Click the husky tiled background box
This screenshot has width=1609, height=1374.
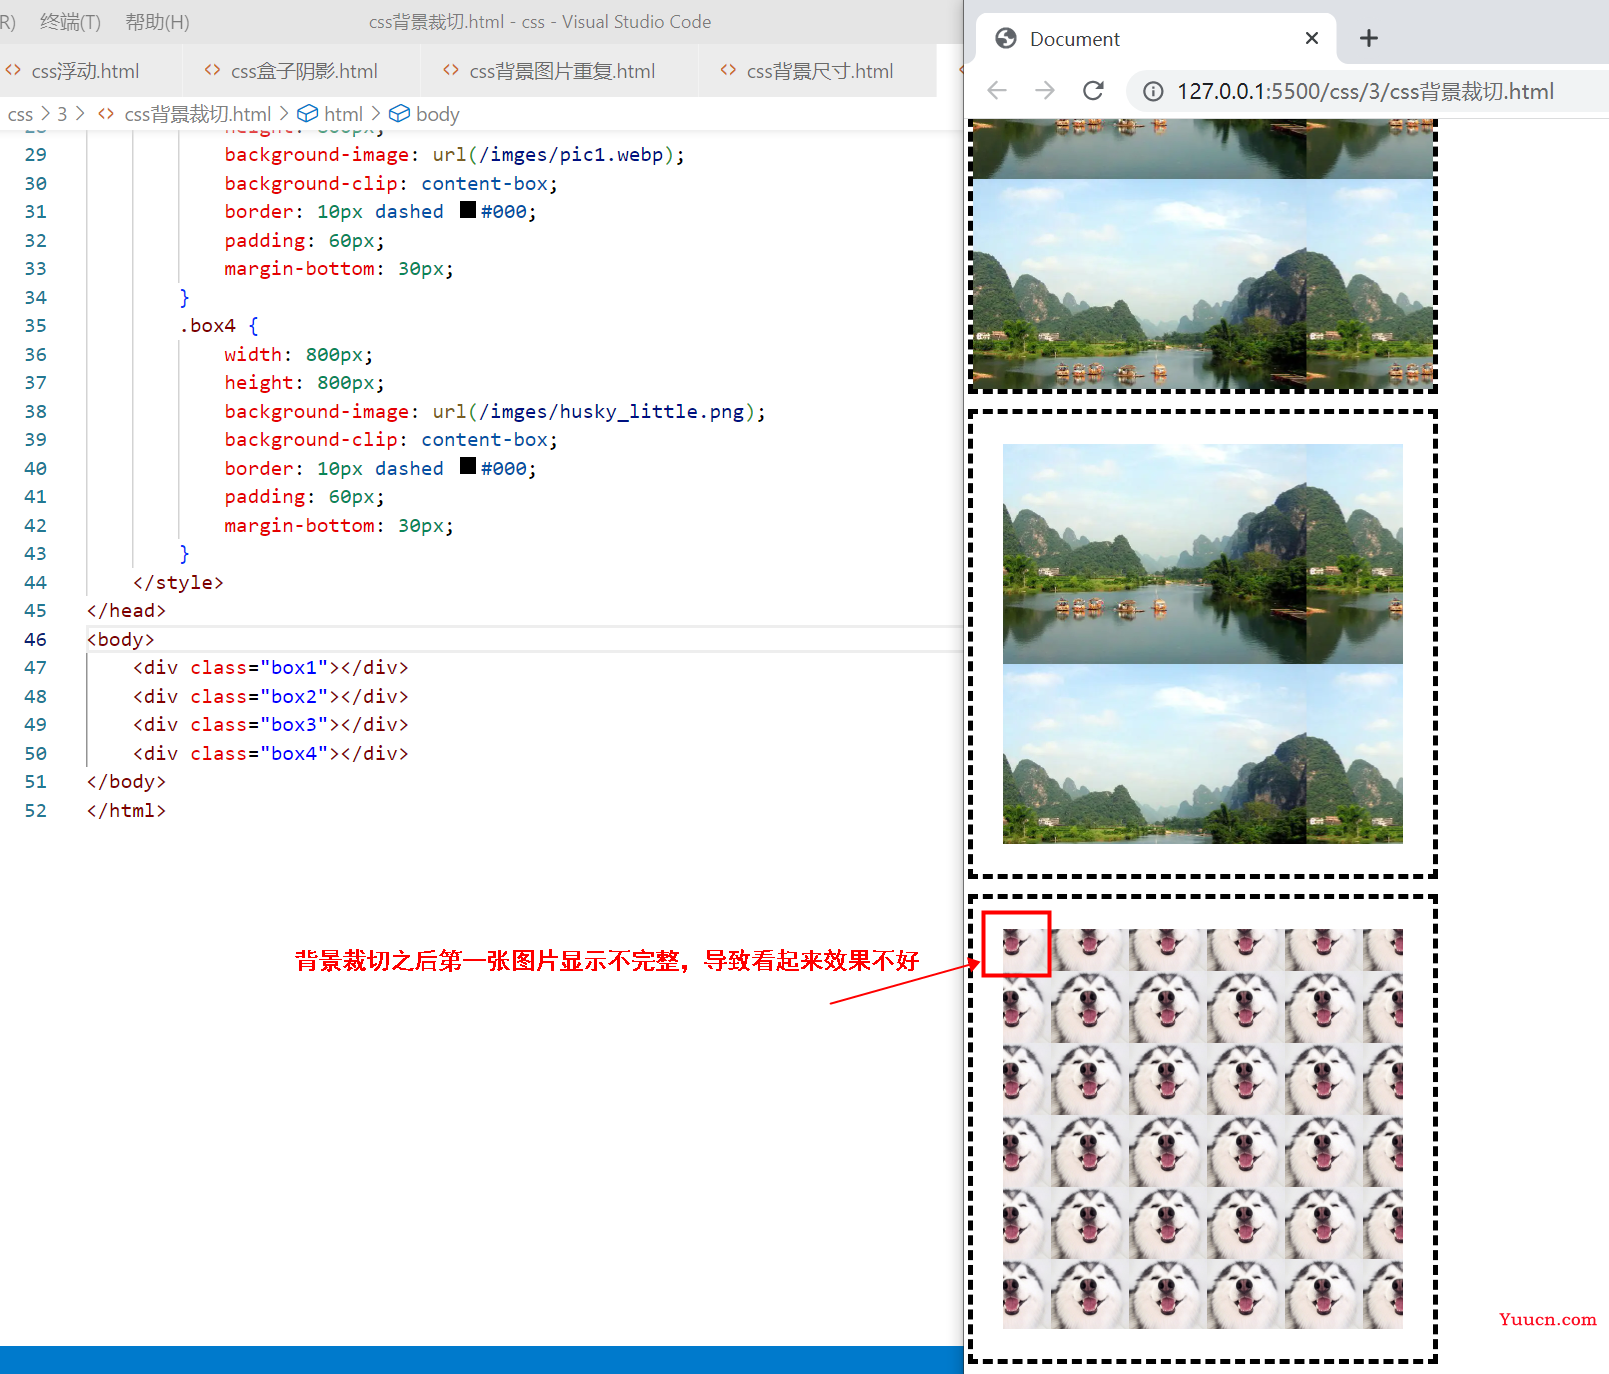[x=1203, y=1128]
